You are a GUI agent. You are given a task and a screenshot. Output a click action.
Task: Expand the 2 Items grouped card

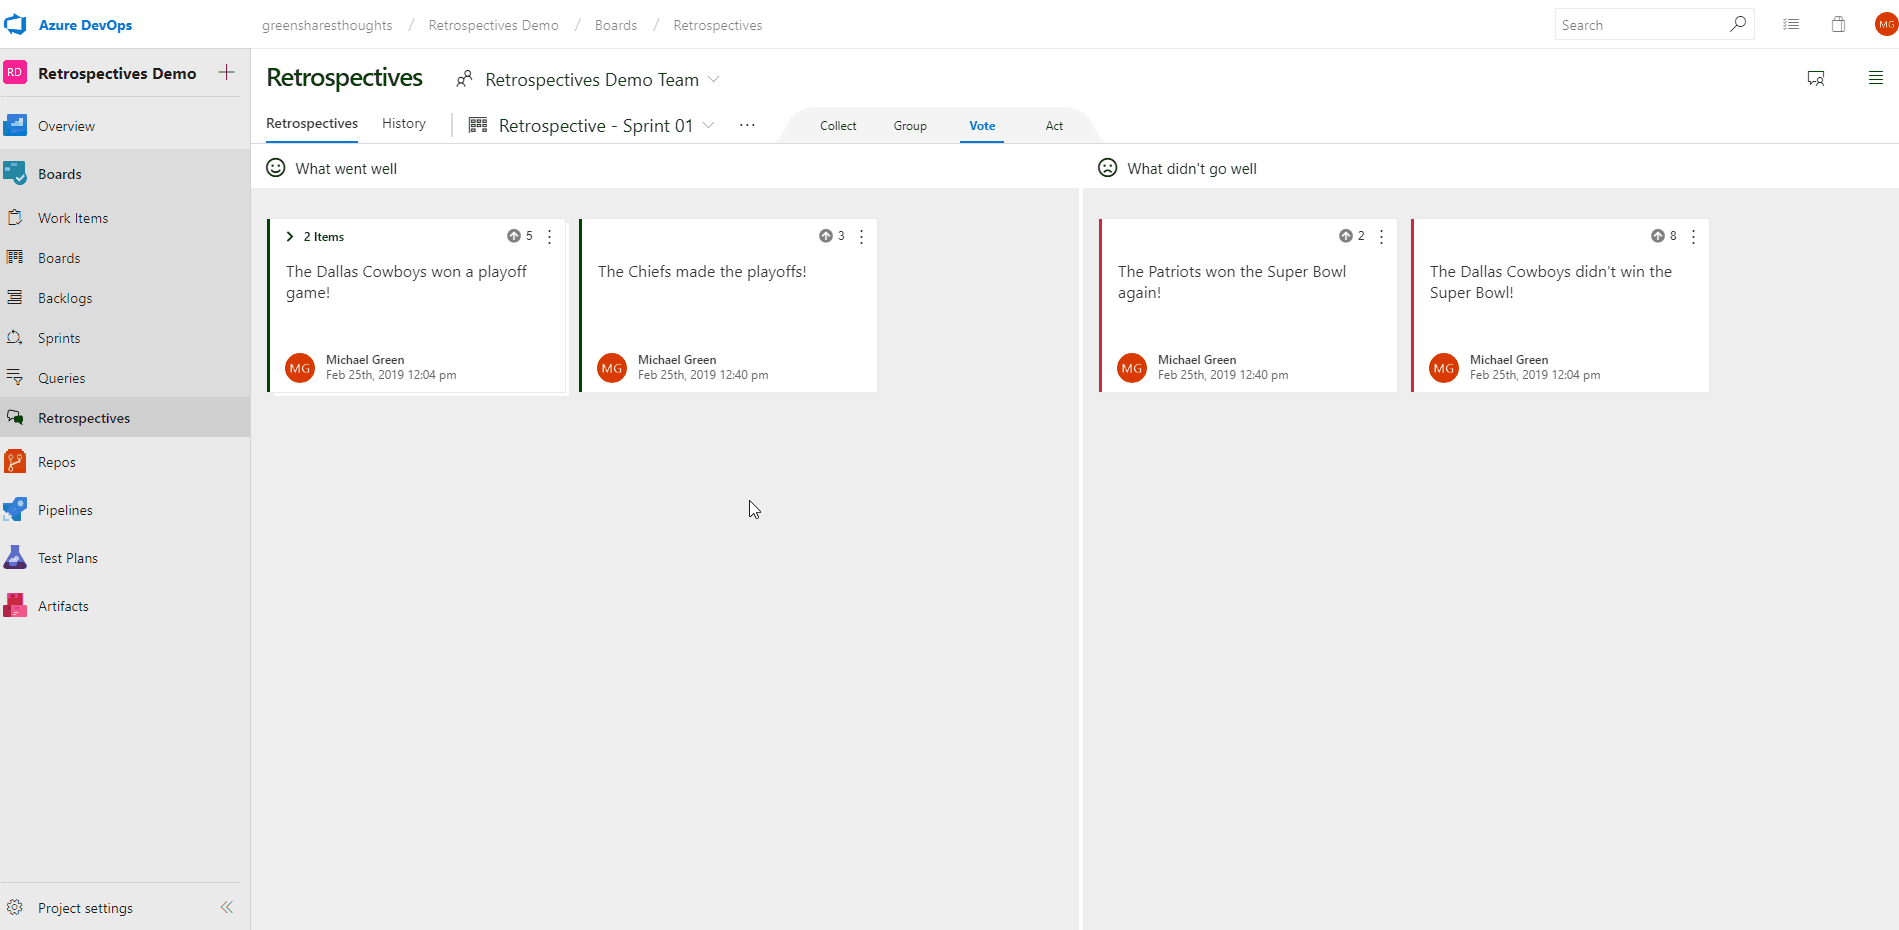pyautogui.click(x=289, y=236)
